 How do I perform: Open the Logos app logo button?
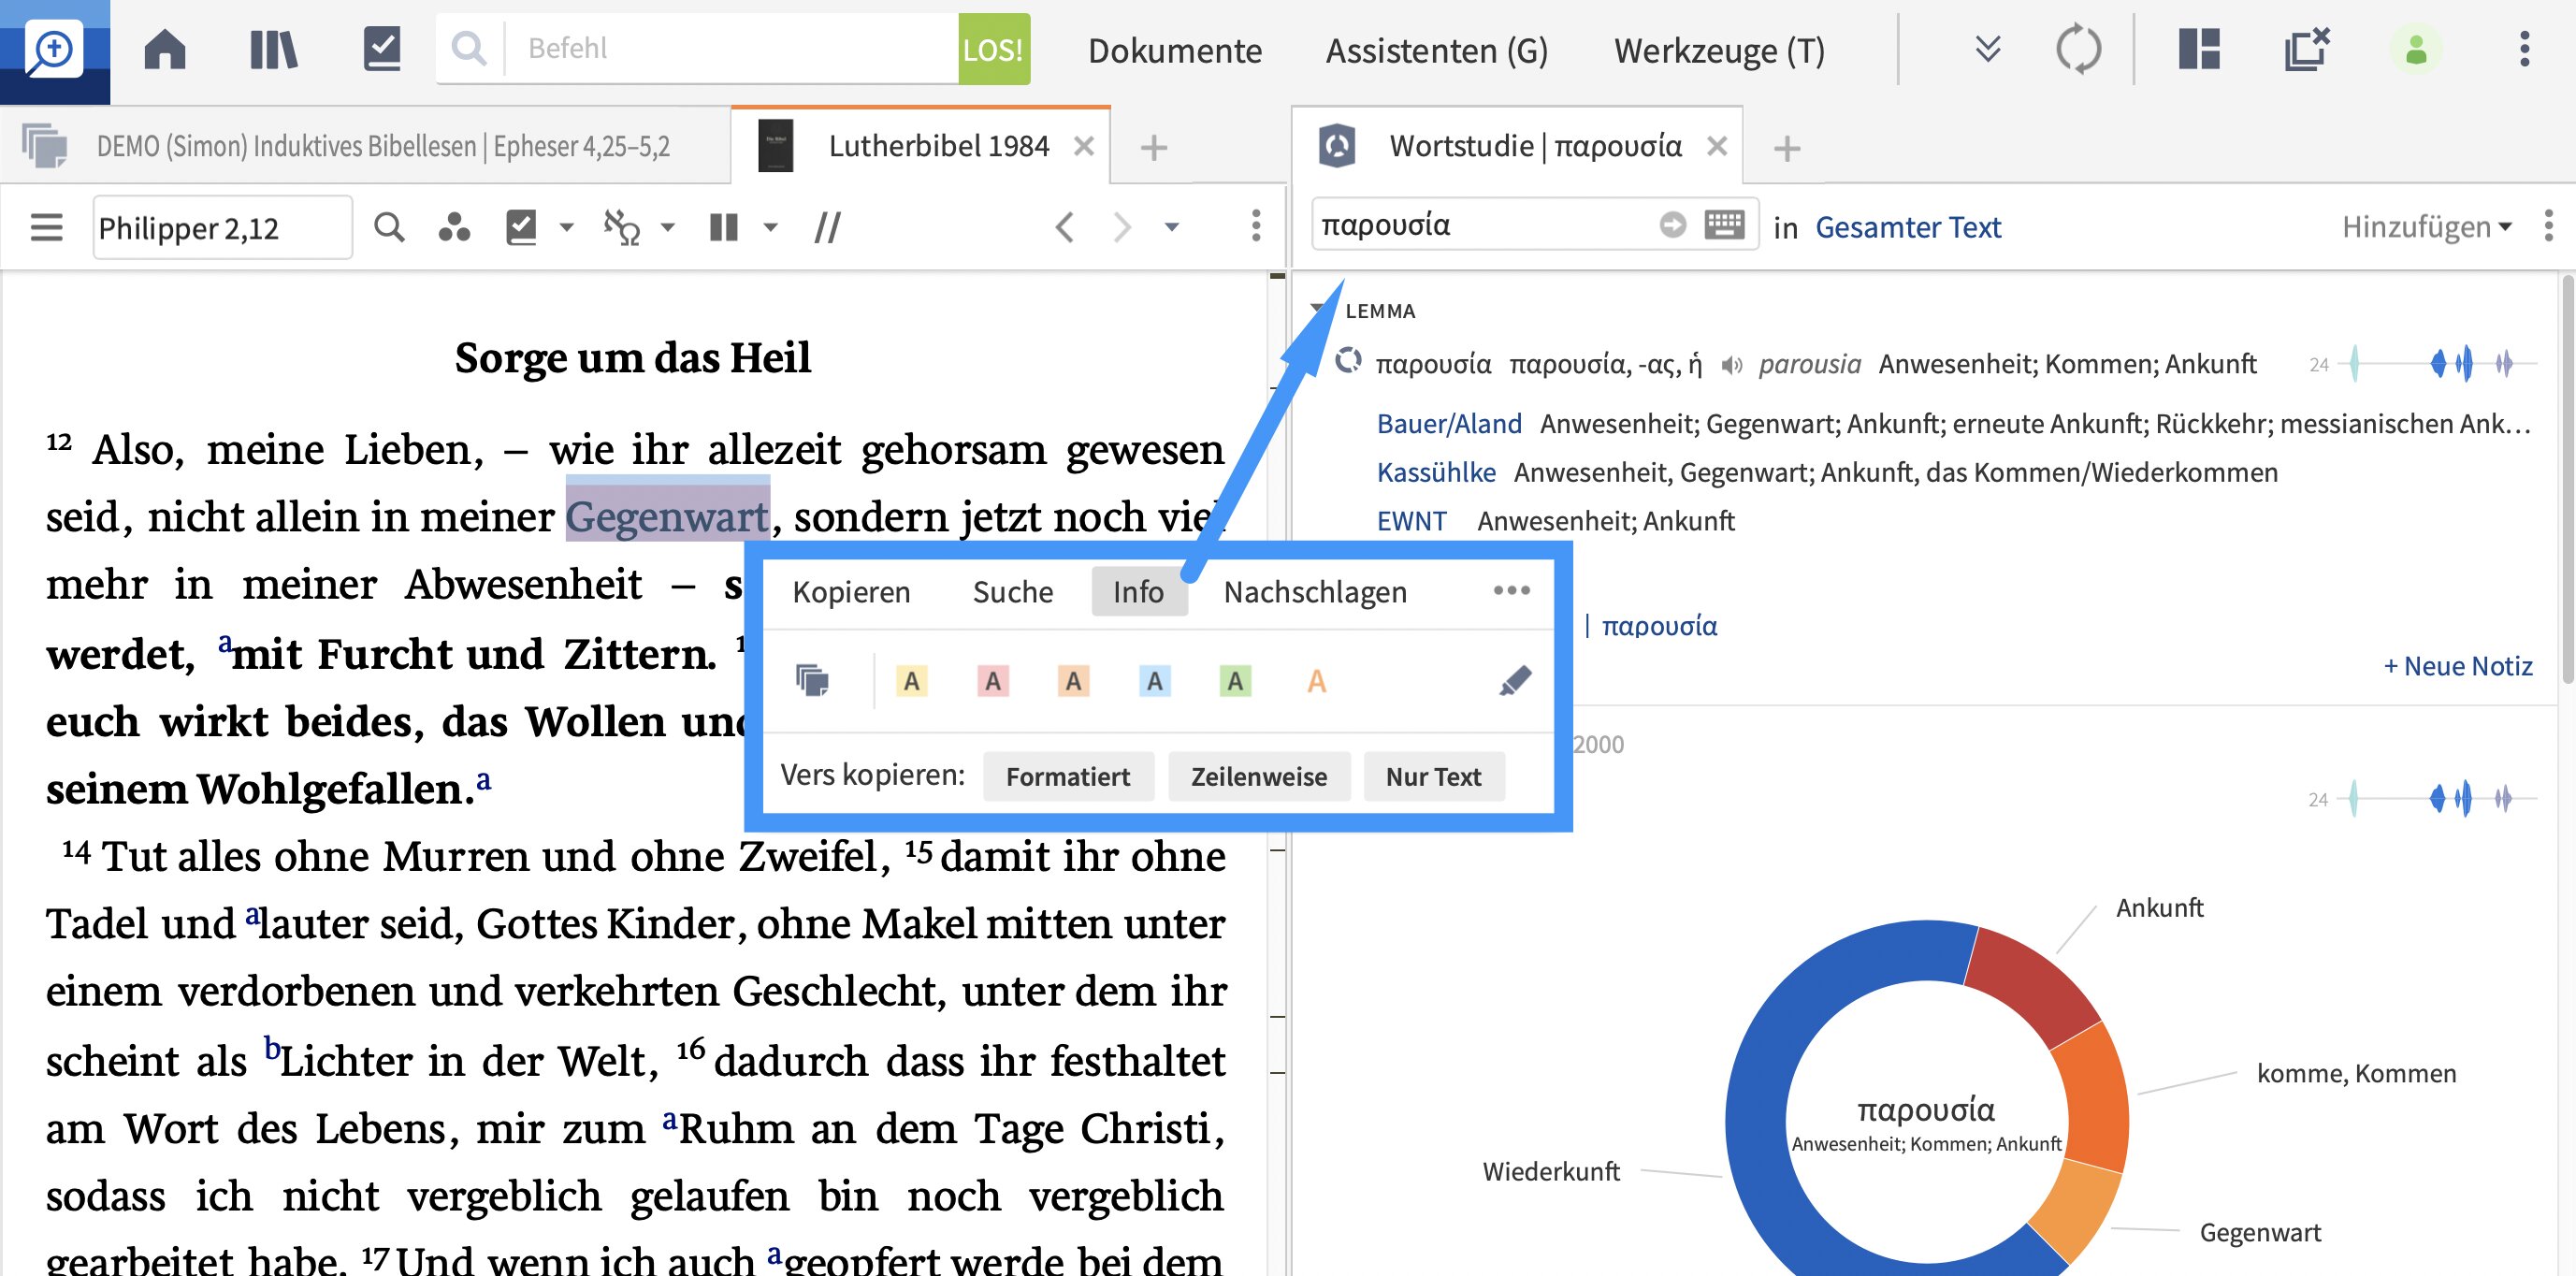[54, 50]
